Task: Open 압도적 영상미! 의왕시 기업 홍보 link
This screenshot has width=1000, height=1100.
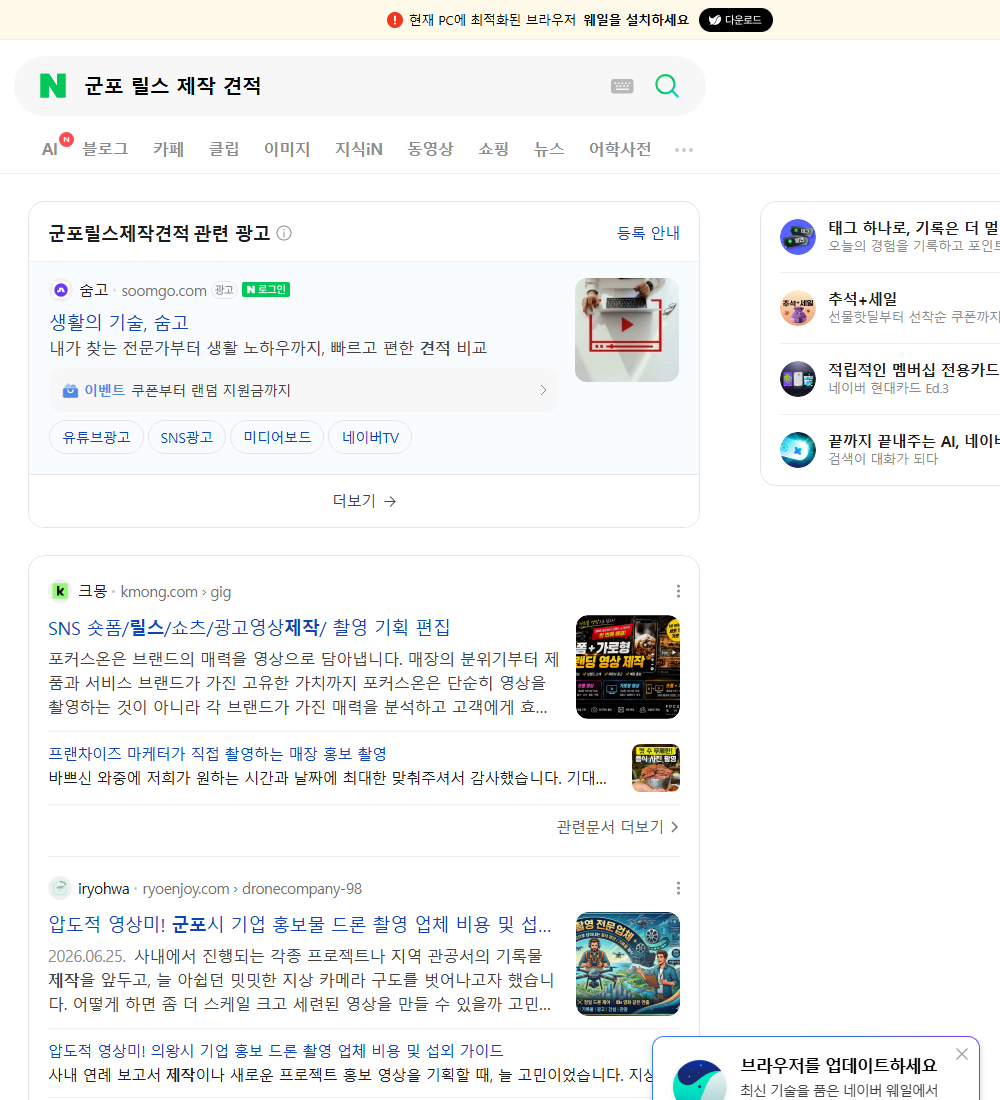Action: point(276,1051)
